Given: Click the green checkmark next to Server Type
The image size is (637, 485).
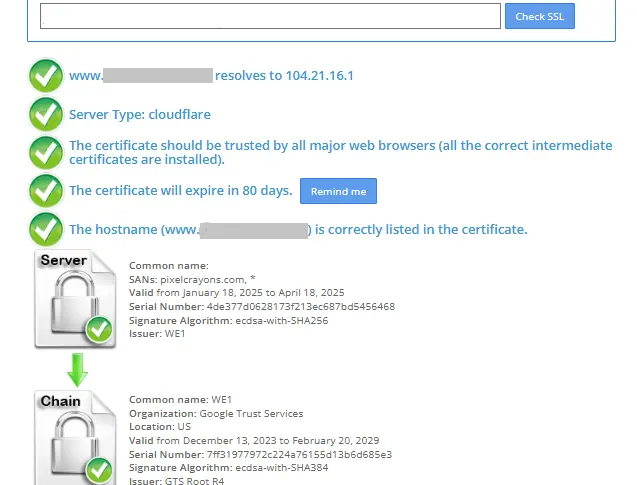Looking at the screenshot, I should pyautogui.click(x=46, y=114).
